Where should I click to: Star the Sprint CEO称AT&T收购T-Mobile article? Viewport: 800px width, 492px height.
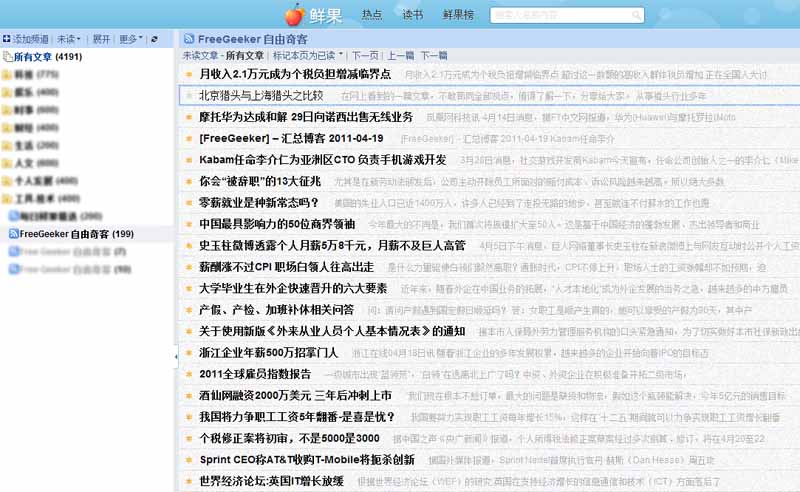point(189,460)
